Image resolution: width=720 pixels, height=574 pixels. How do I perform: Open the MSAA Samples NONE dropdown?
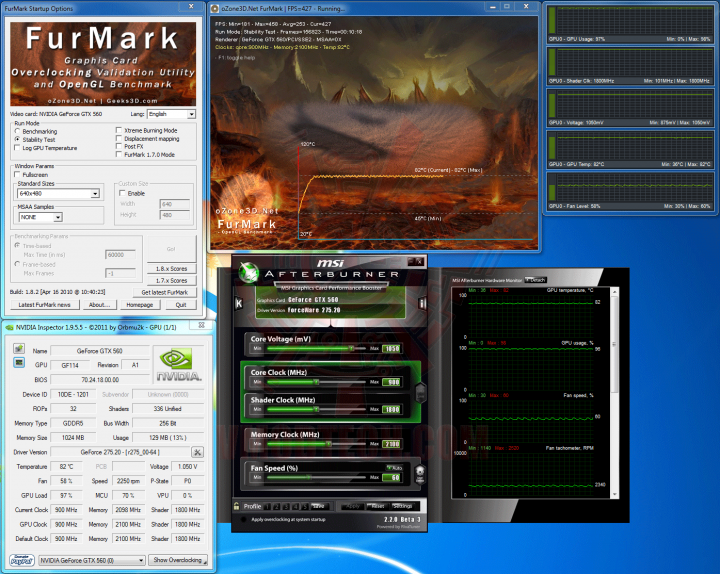coord(40,217)
